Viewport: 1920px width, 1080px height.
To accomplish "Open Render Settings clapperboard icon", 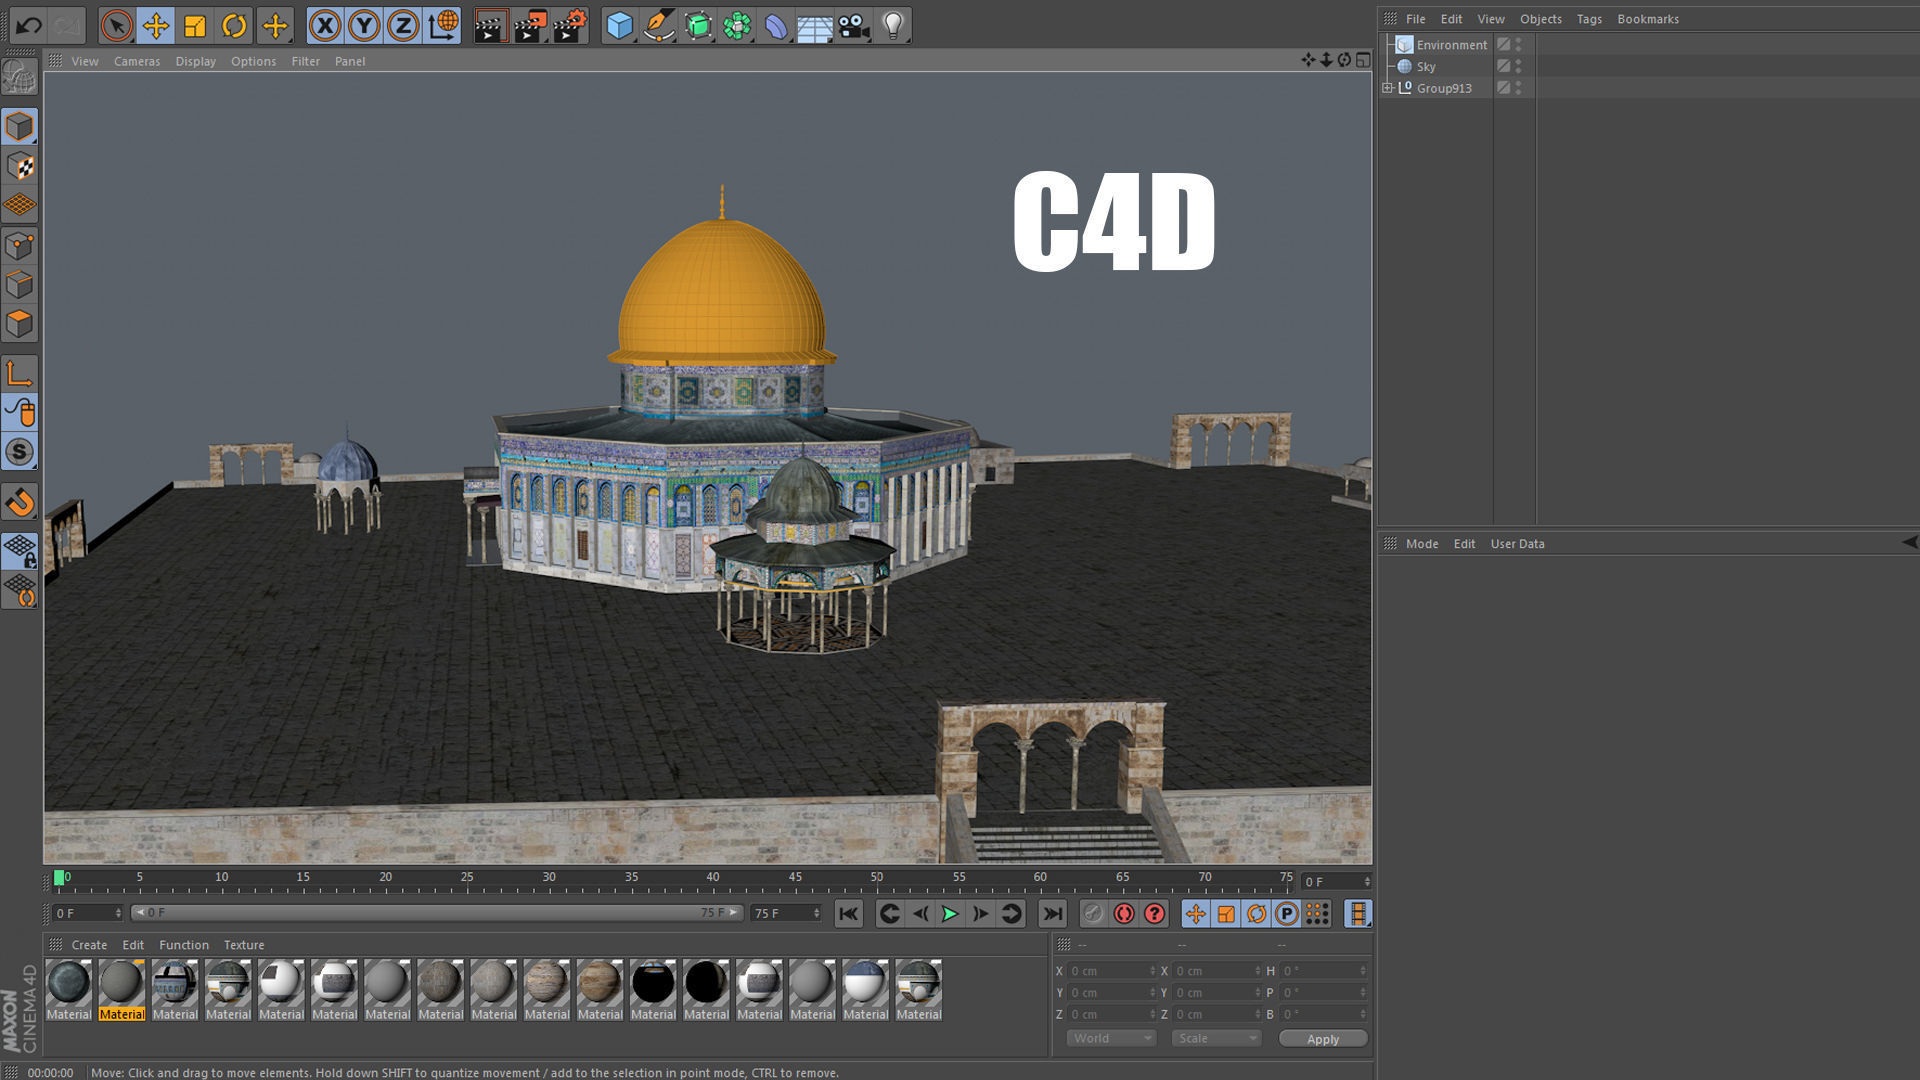I will [x=570, y=25].
